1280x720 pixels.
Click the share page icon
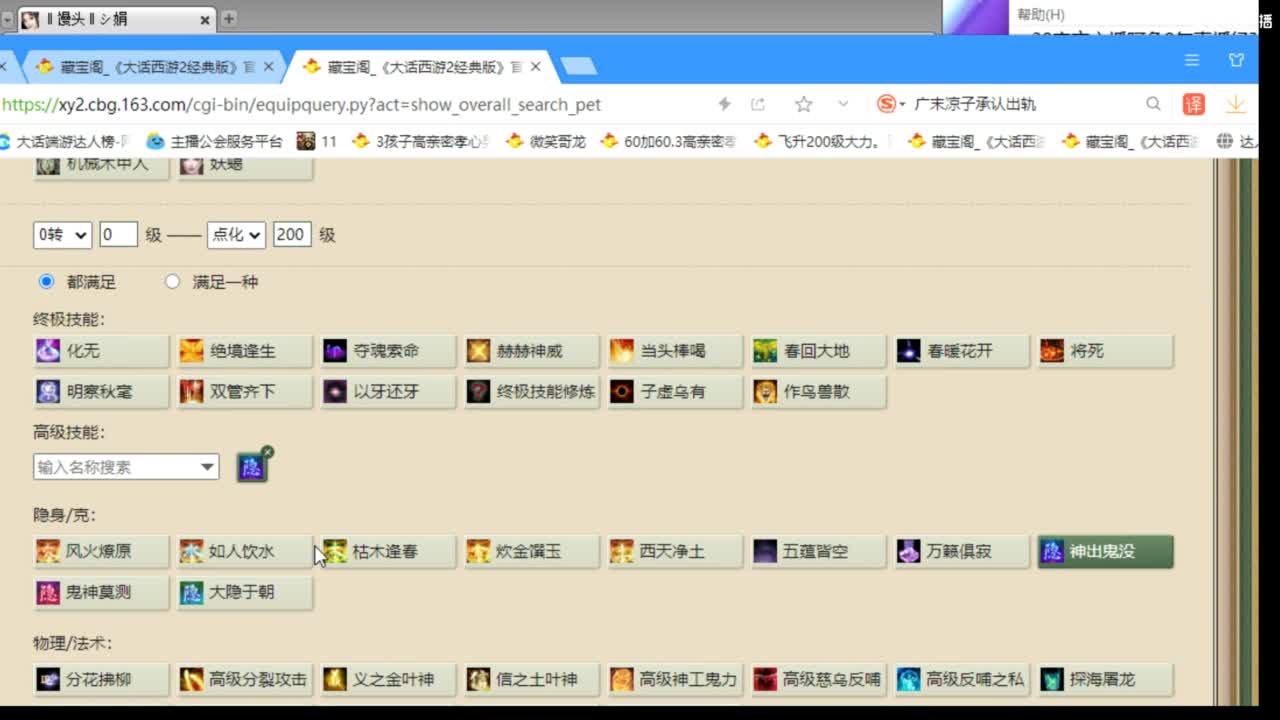click(x=758, y=104)
